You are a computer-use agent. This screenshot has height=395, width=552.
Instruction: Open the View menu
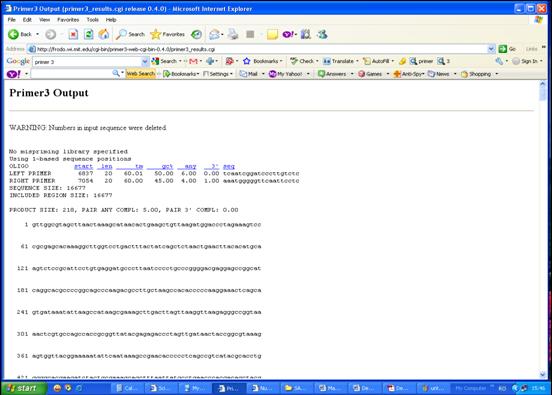click(44, 20)
